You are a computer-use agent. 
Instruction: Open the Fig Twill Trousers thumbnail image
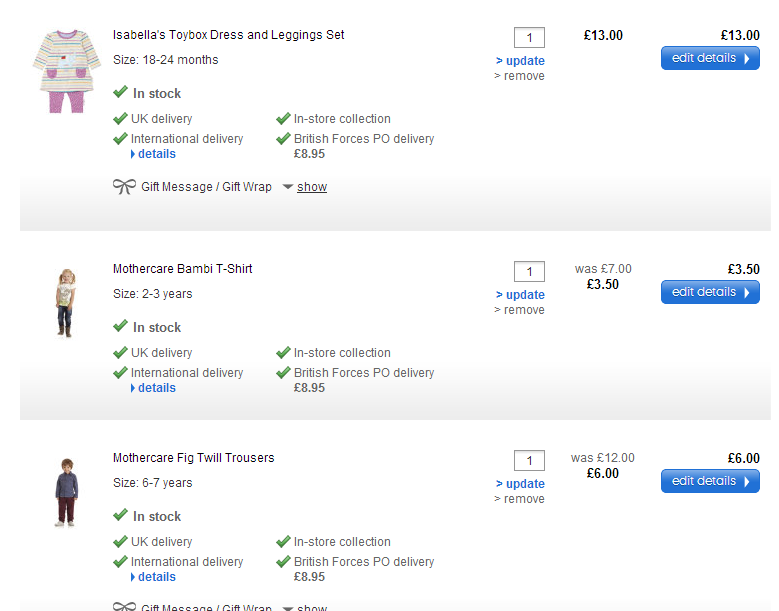click(x=67, y=492)
